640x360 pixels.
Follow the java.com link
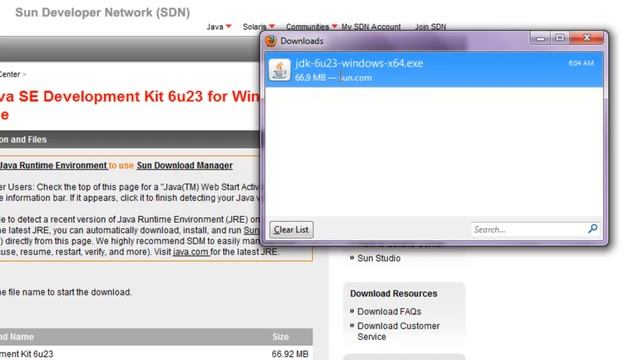[x=191, y=252]
